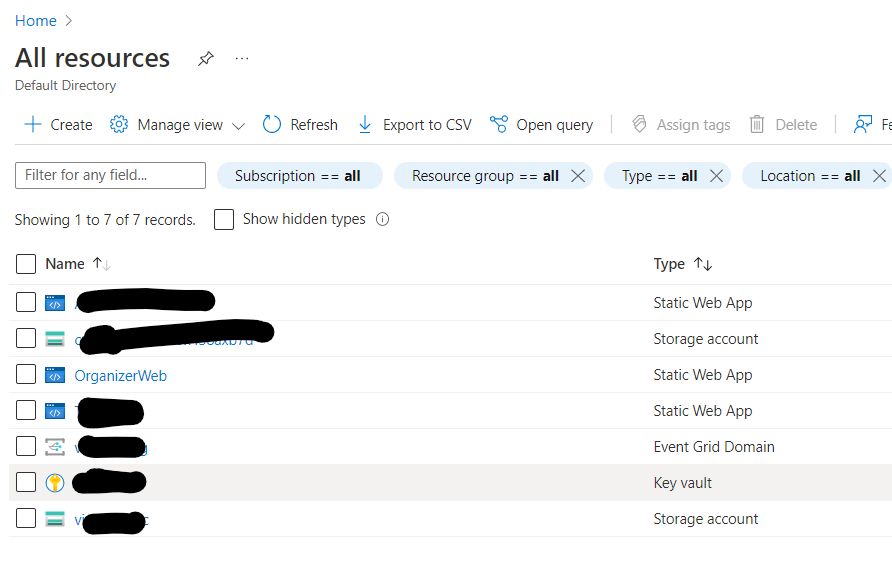Click the last Storage account row icon

click(55, 519)
